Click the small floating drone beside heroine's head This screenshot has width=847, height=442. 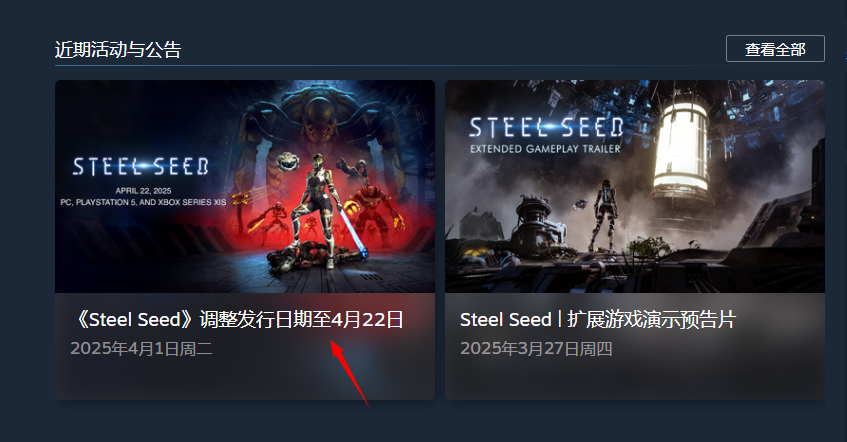(x=287, y=162)
